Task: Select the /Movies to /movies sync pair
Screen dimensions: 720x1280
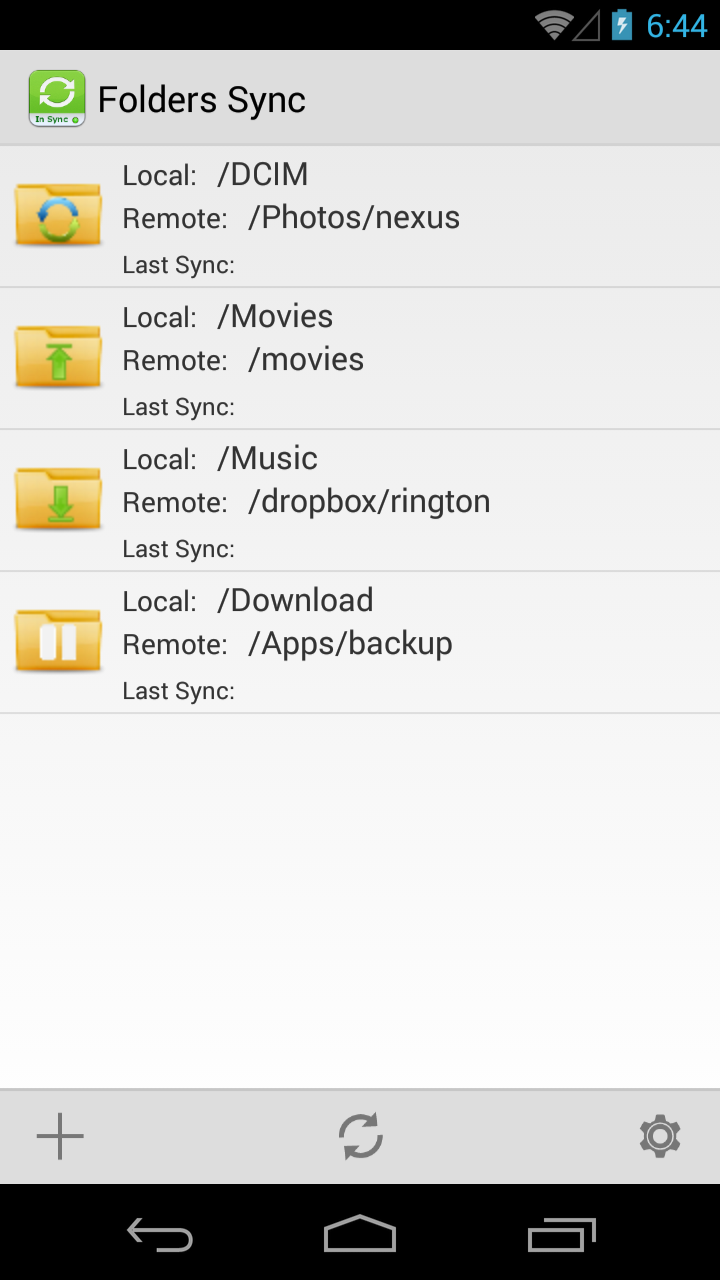Action: pos(360,357)
